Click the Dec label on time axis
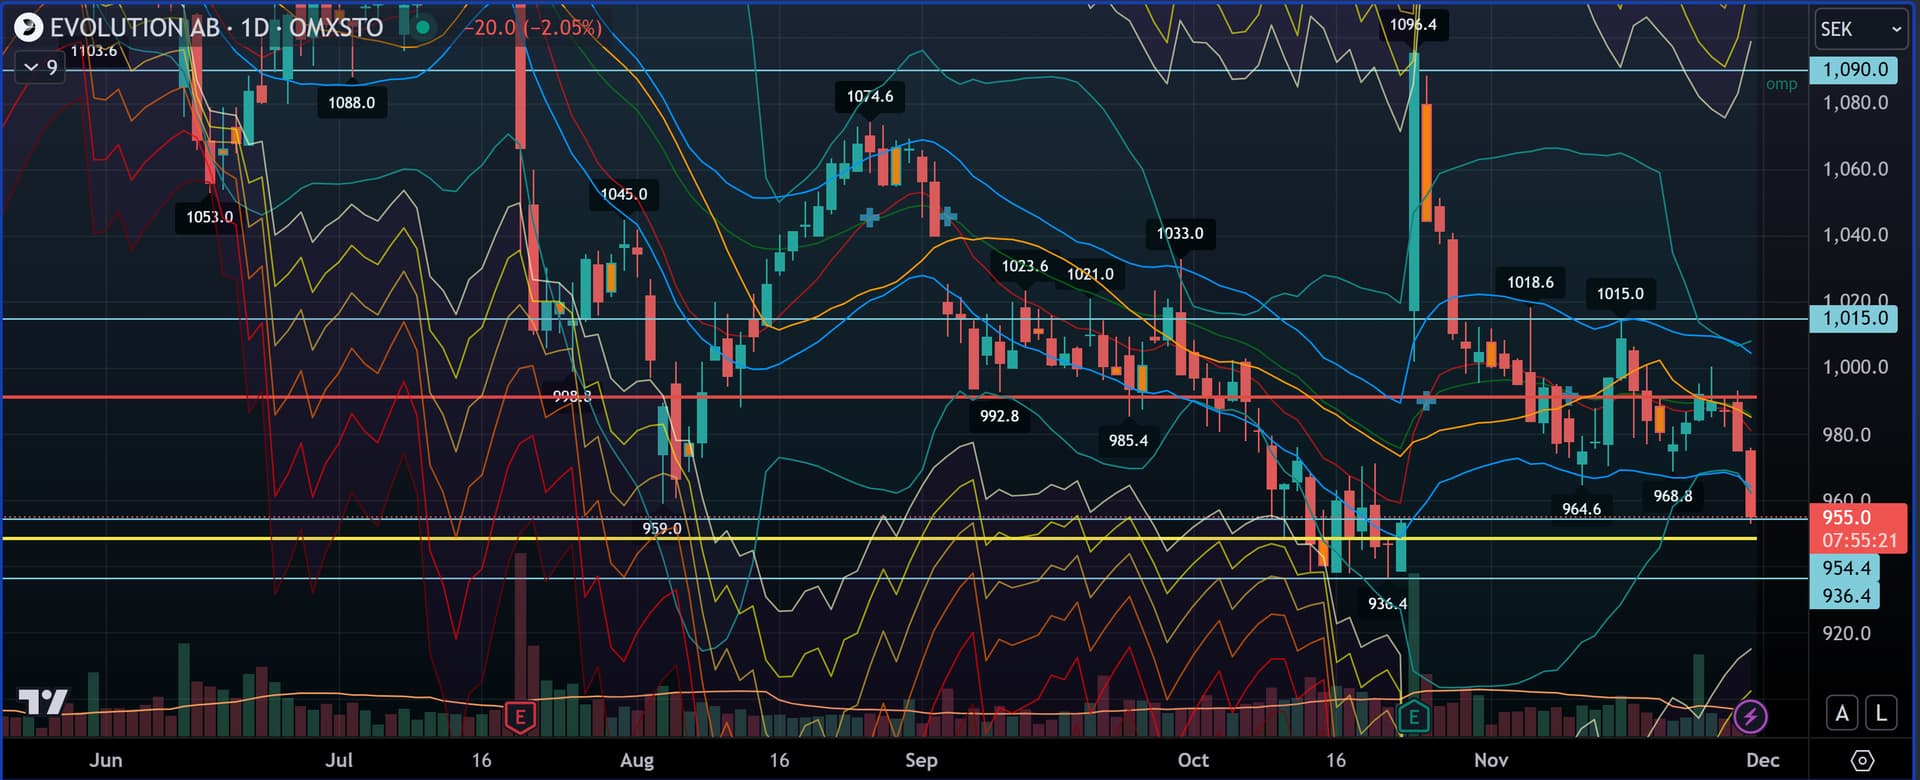Image resolution: width=1920 pixels, height=780 pixels. coord(1763,760)
